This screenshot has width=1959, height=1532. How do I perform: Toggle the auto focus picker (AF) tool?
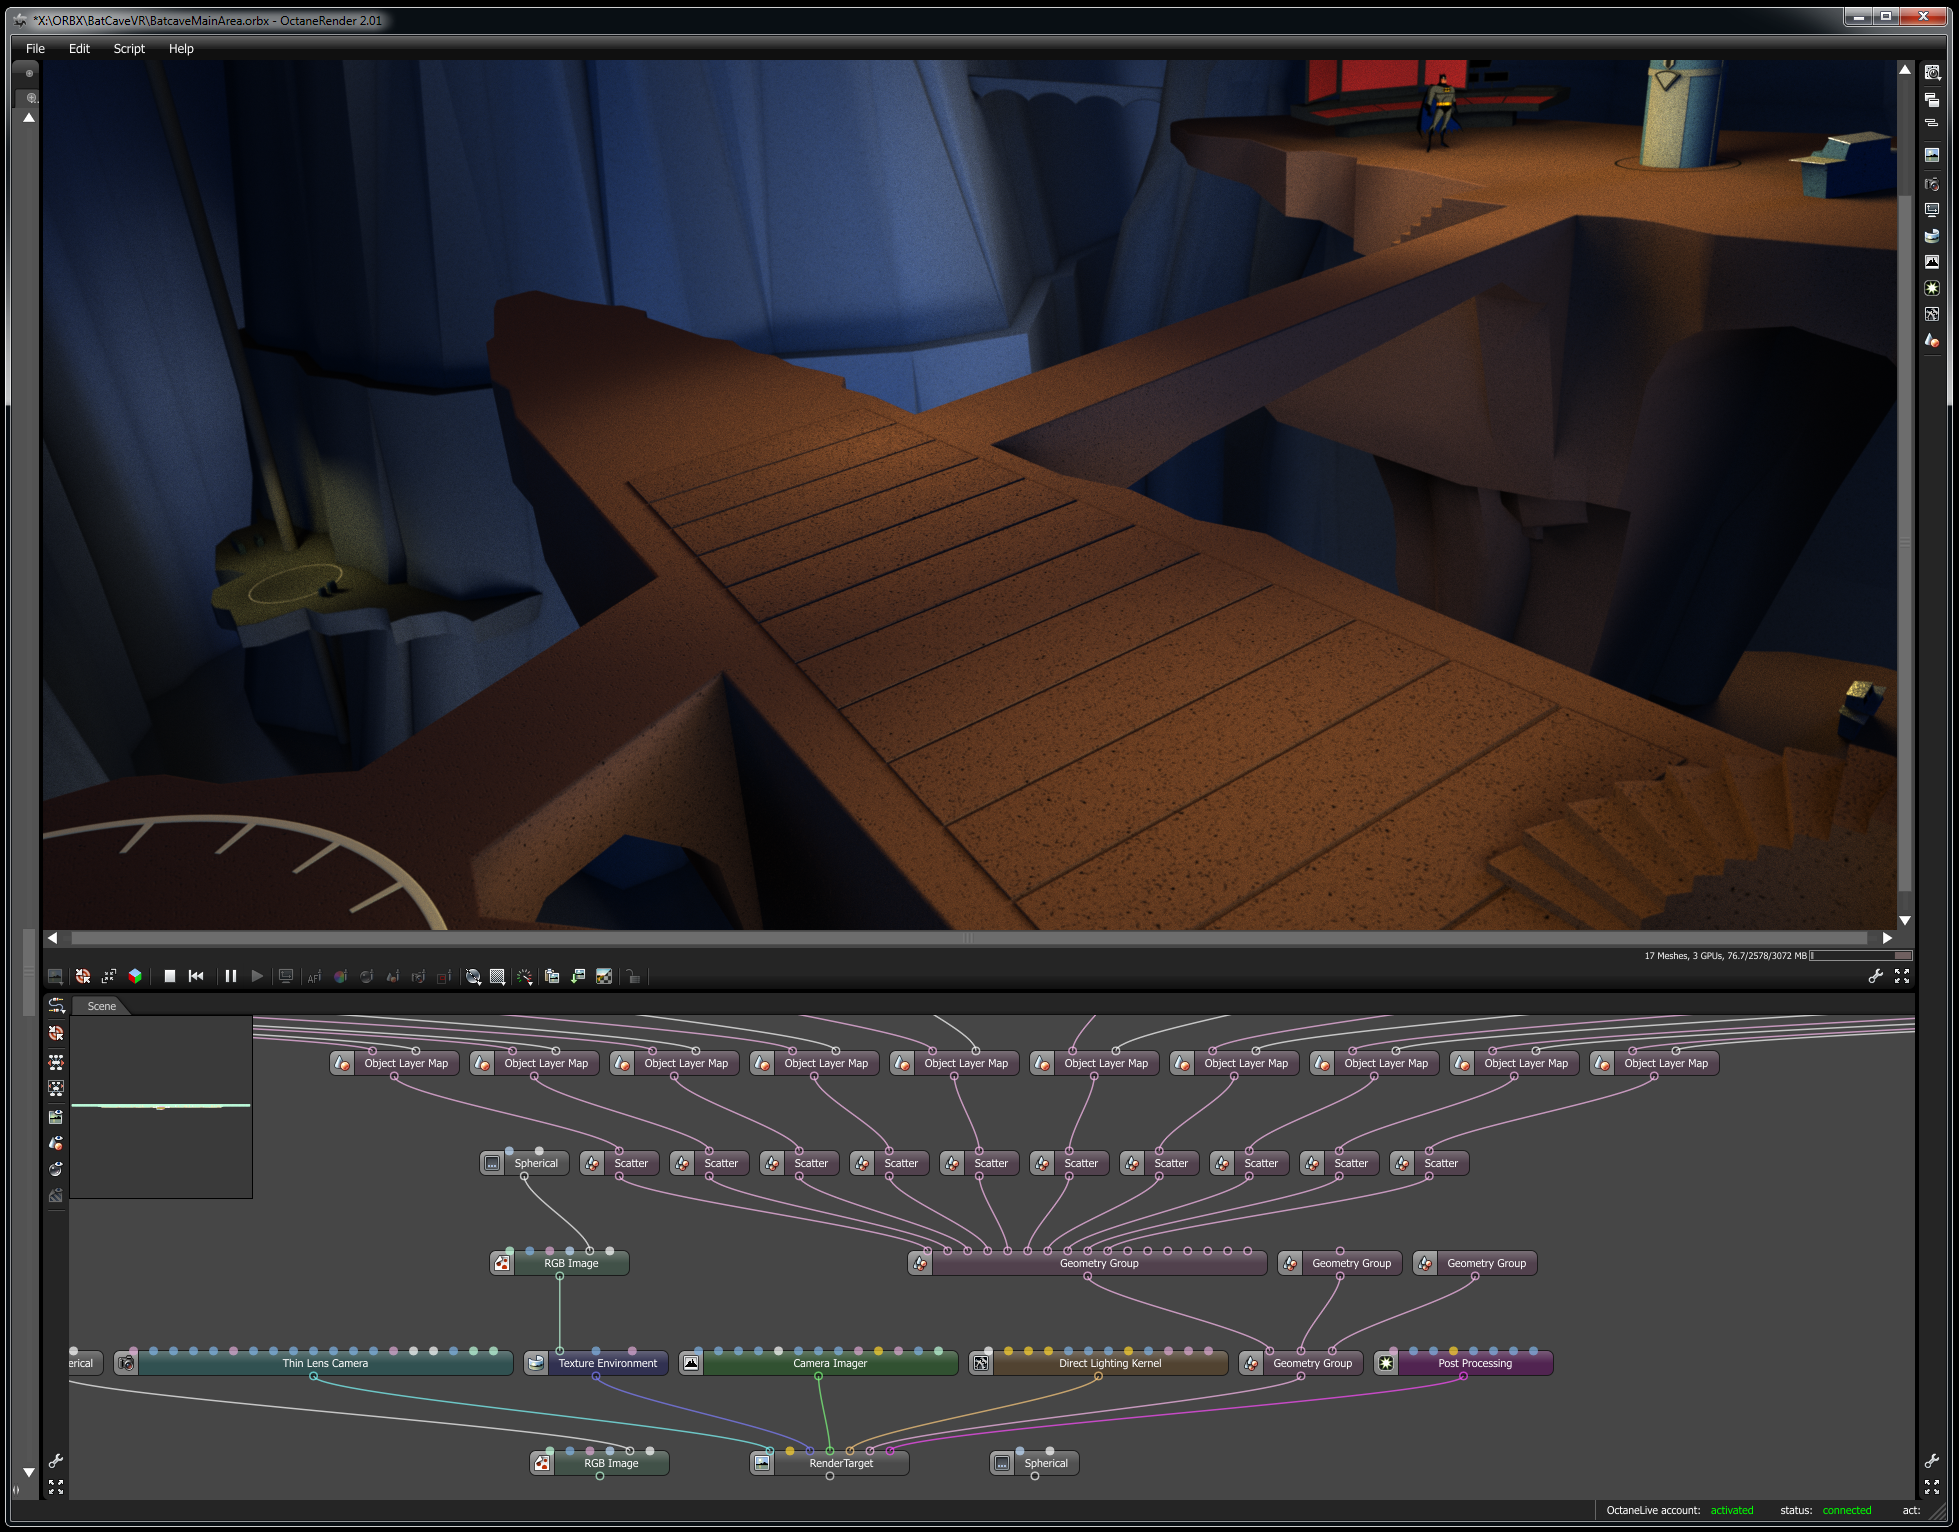coord(314,976)
